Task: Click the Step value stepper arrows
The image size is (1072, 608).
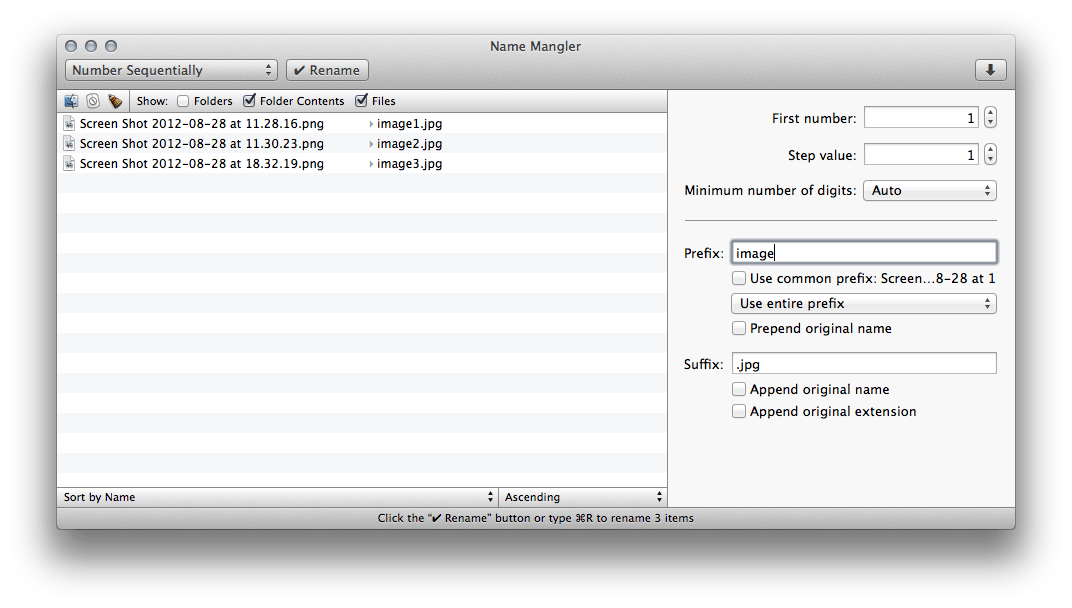Action: point(990,155)
